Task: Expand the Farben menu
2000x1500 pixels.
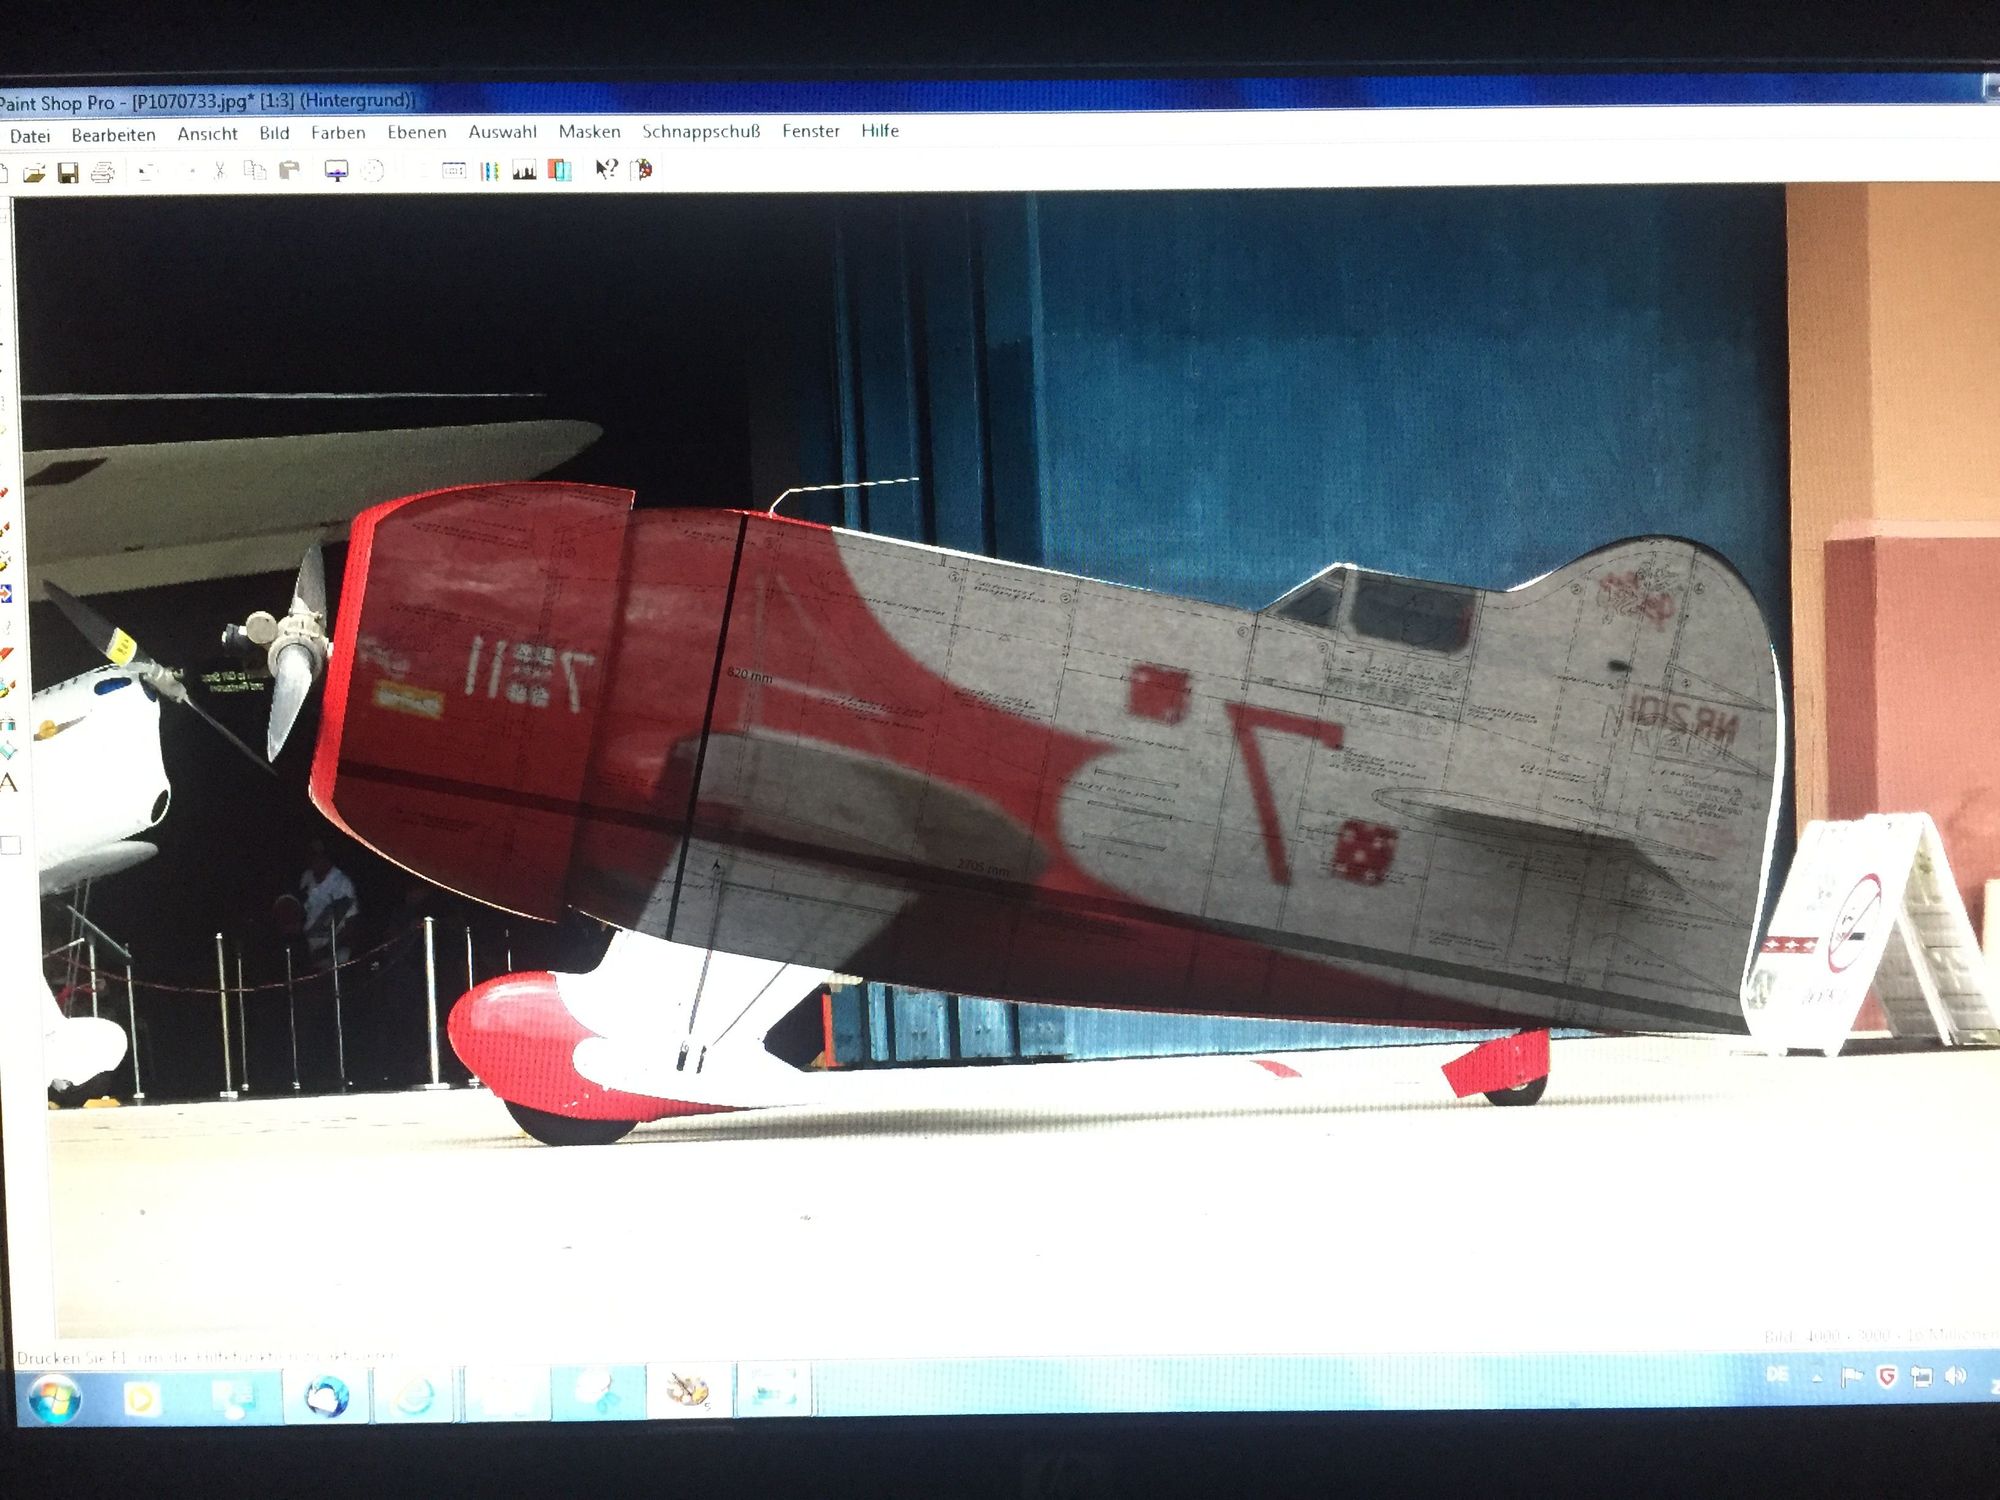Action: point(338,132)
